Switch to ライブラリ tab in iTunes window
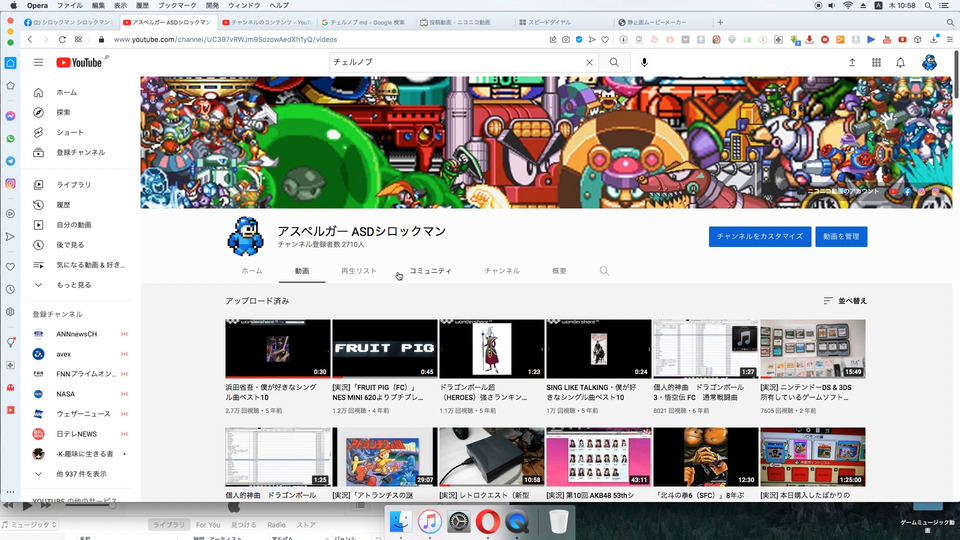The height and width of the screenshot is (540, 960). (168, 525)
